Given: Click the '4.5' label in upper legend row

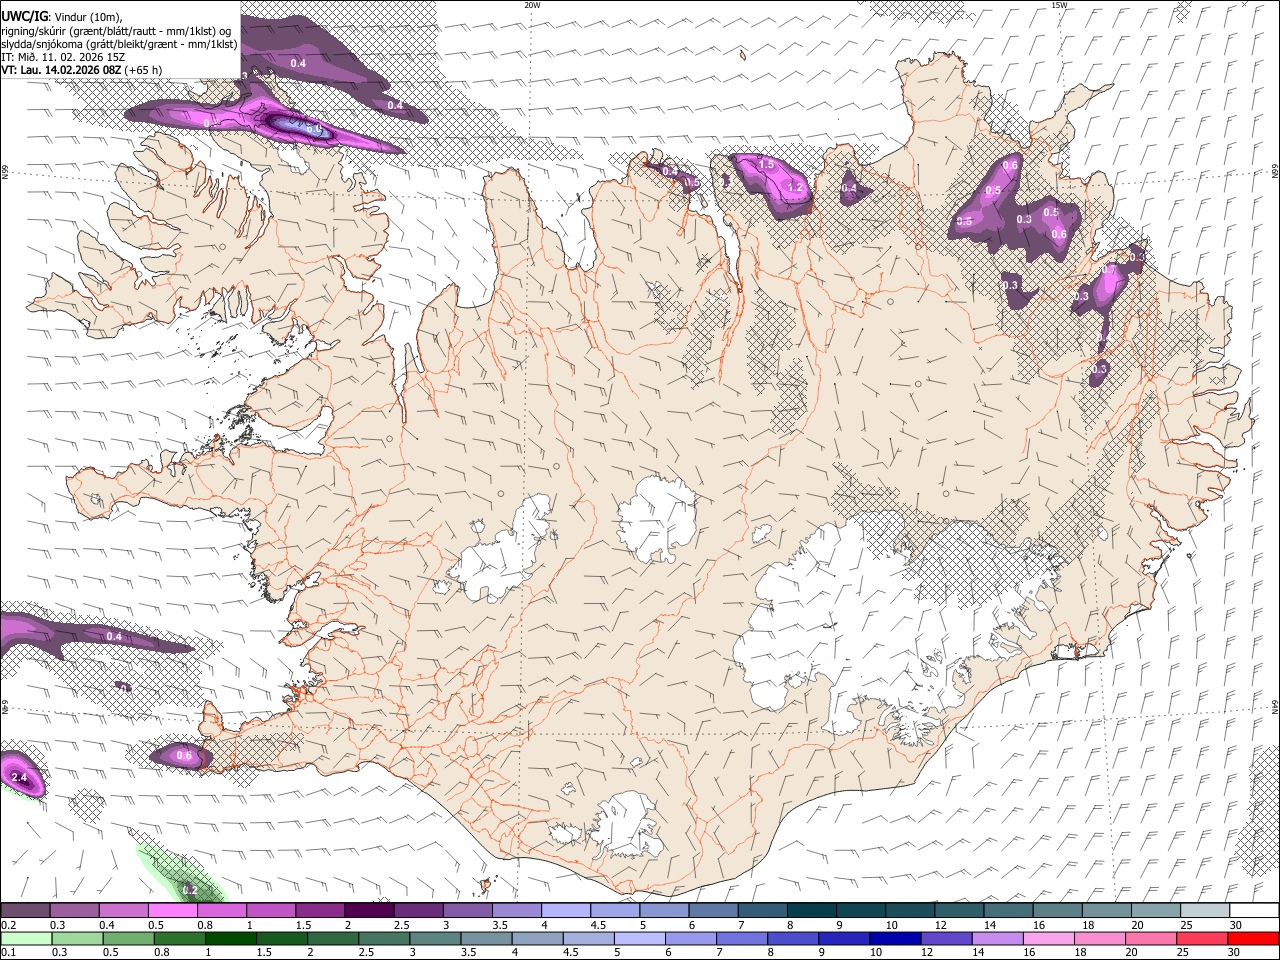Looking at the screenshot, I should (597, 925).
